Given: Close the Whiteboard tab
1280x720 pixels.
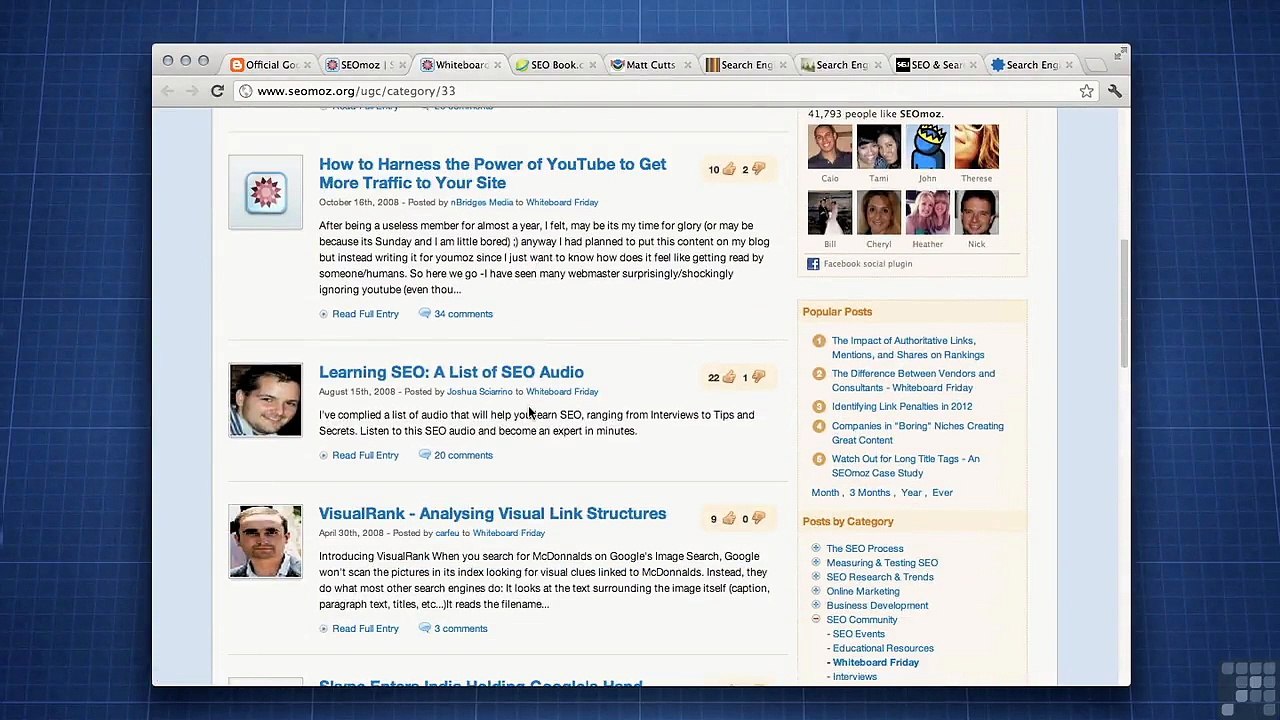Looking at the screenshot, I should coord(497,65).
